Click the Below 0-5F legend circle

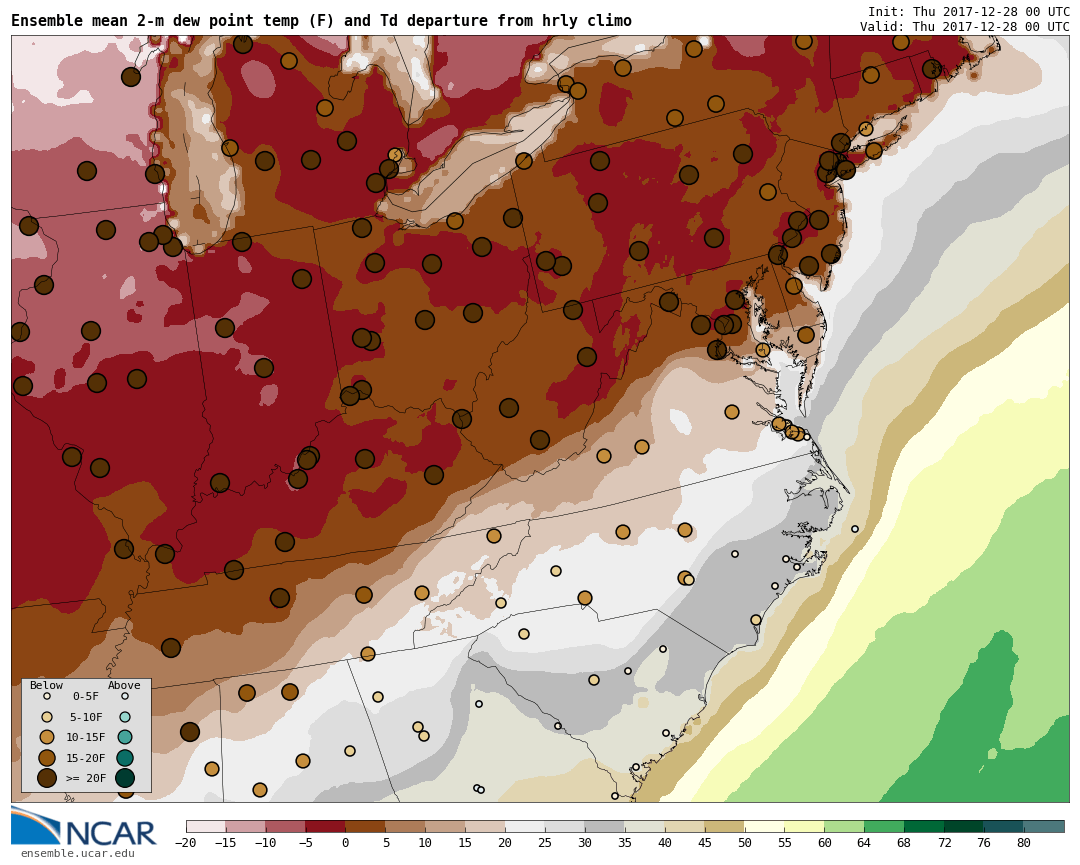coord(47,696)
